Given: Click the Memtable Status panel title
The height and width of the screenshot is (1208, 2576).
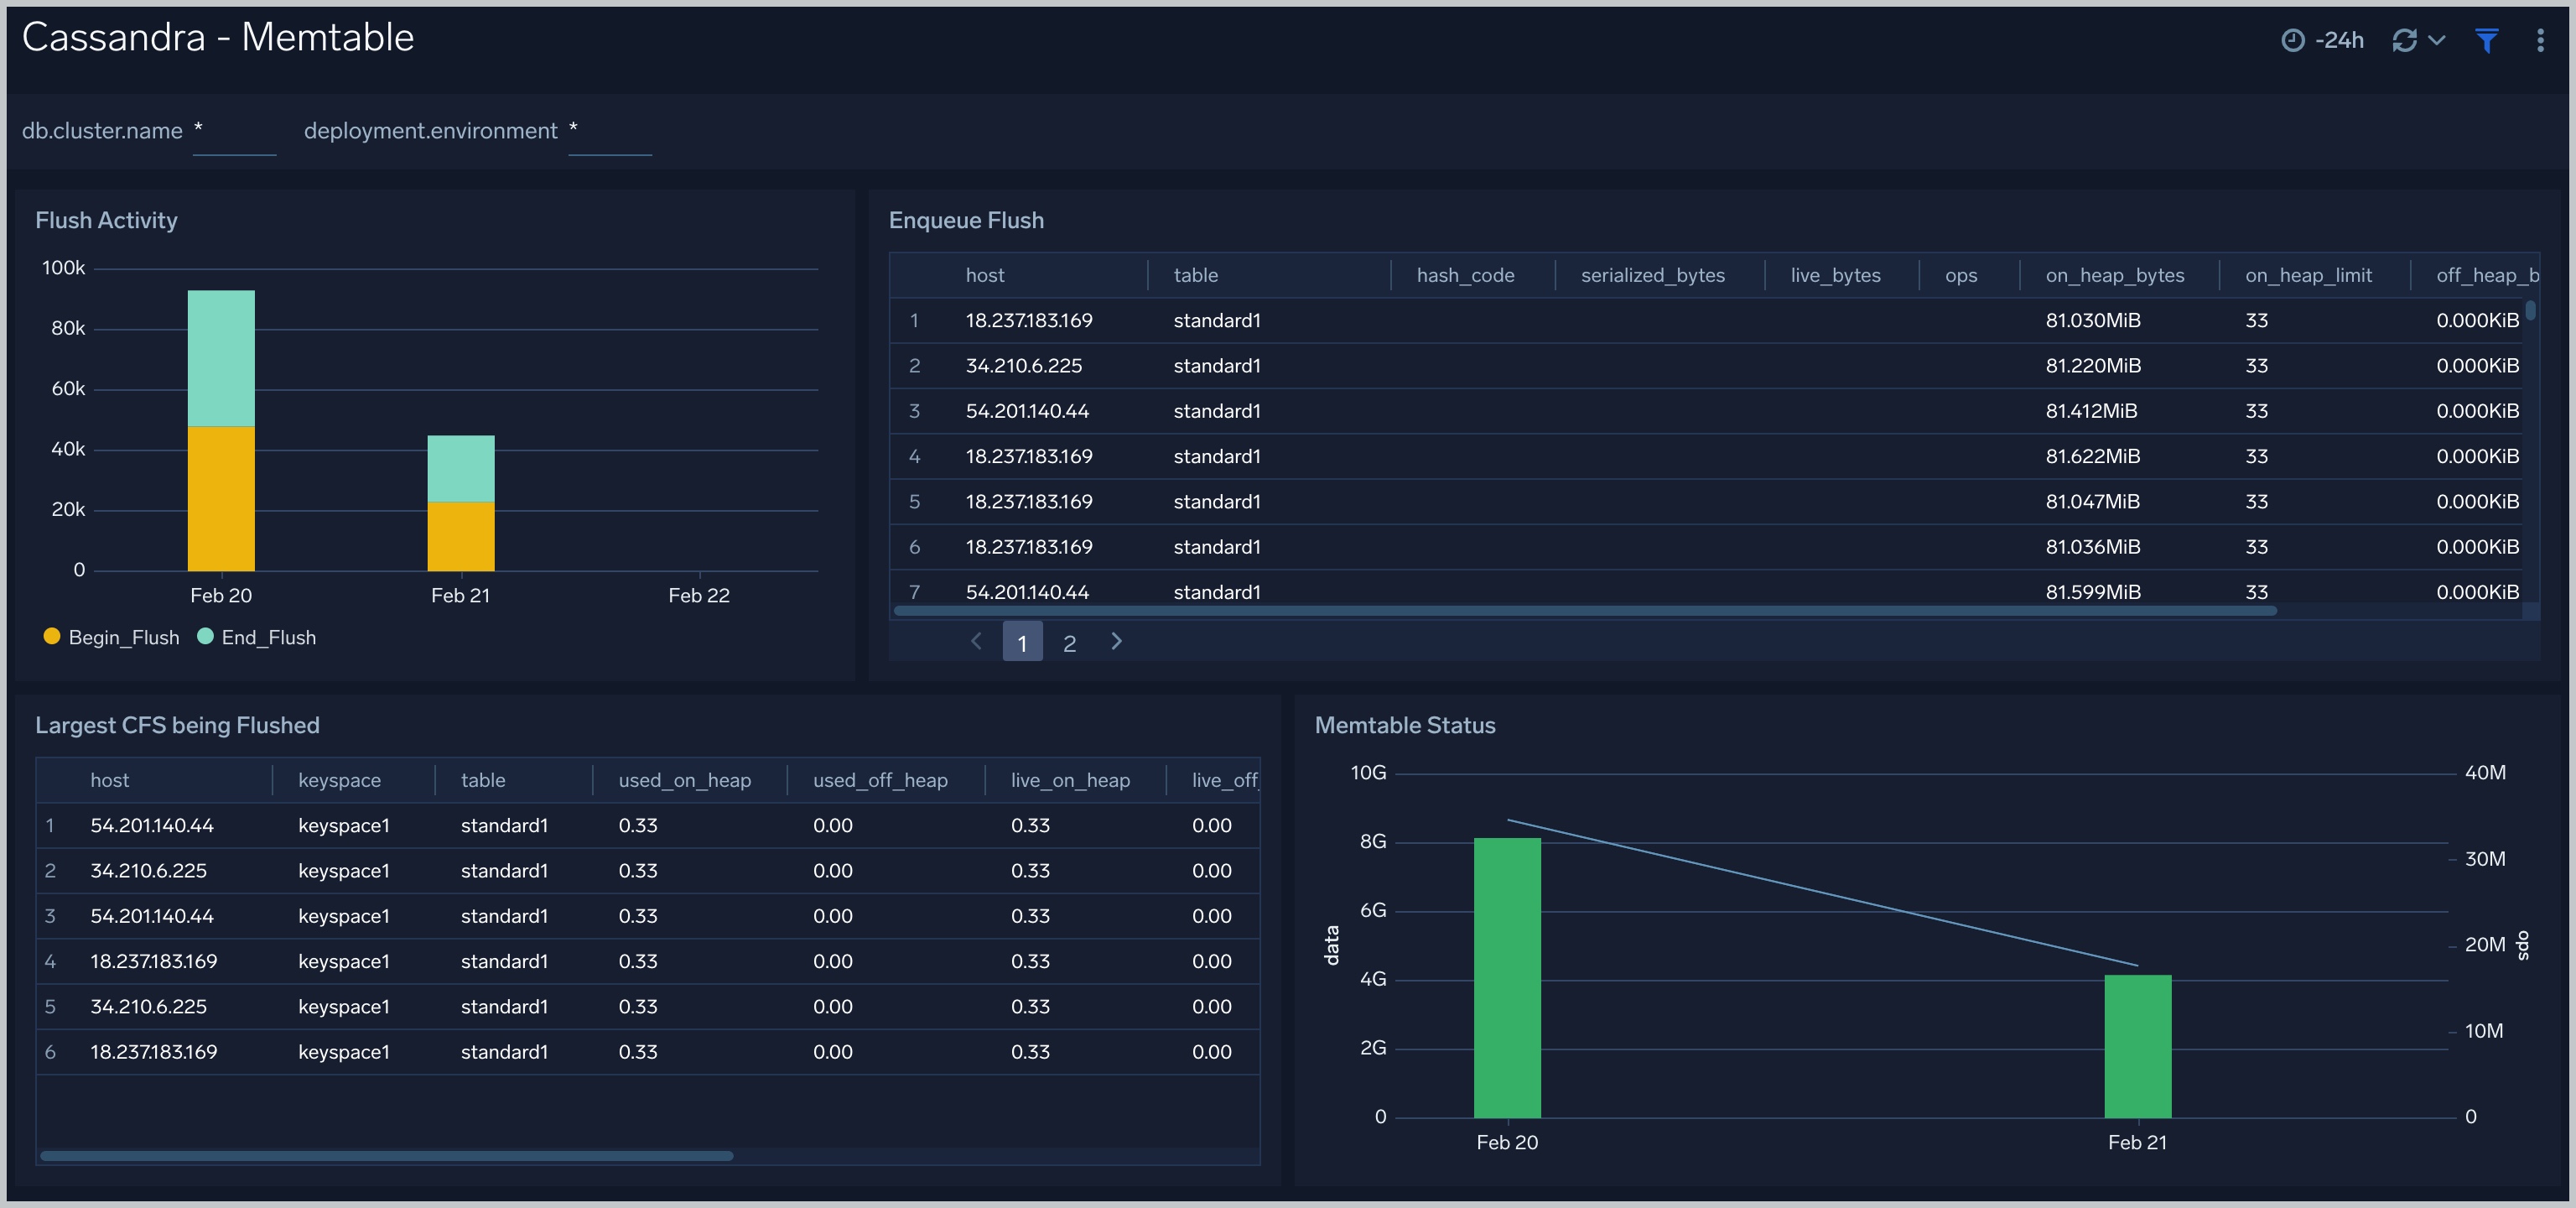Looking at the screenshot, I should tap(1404, 725).
